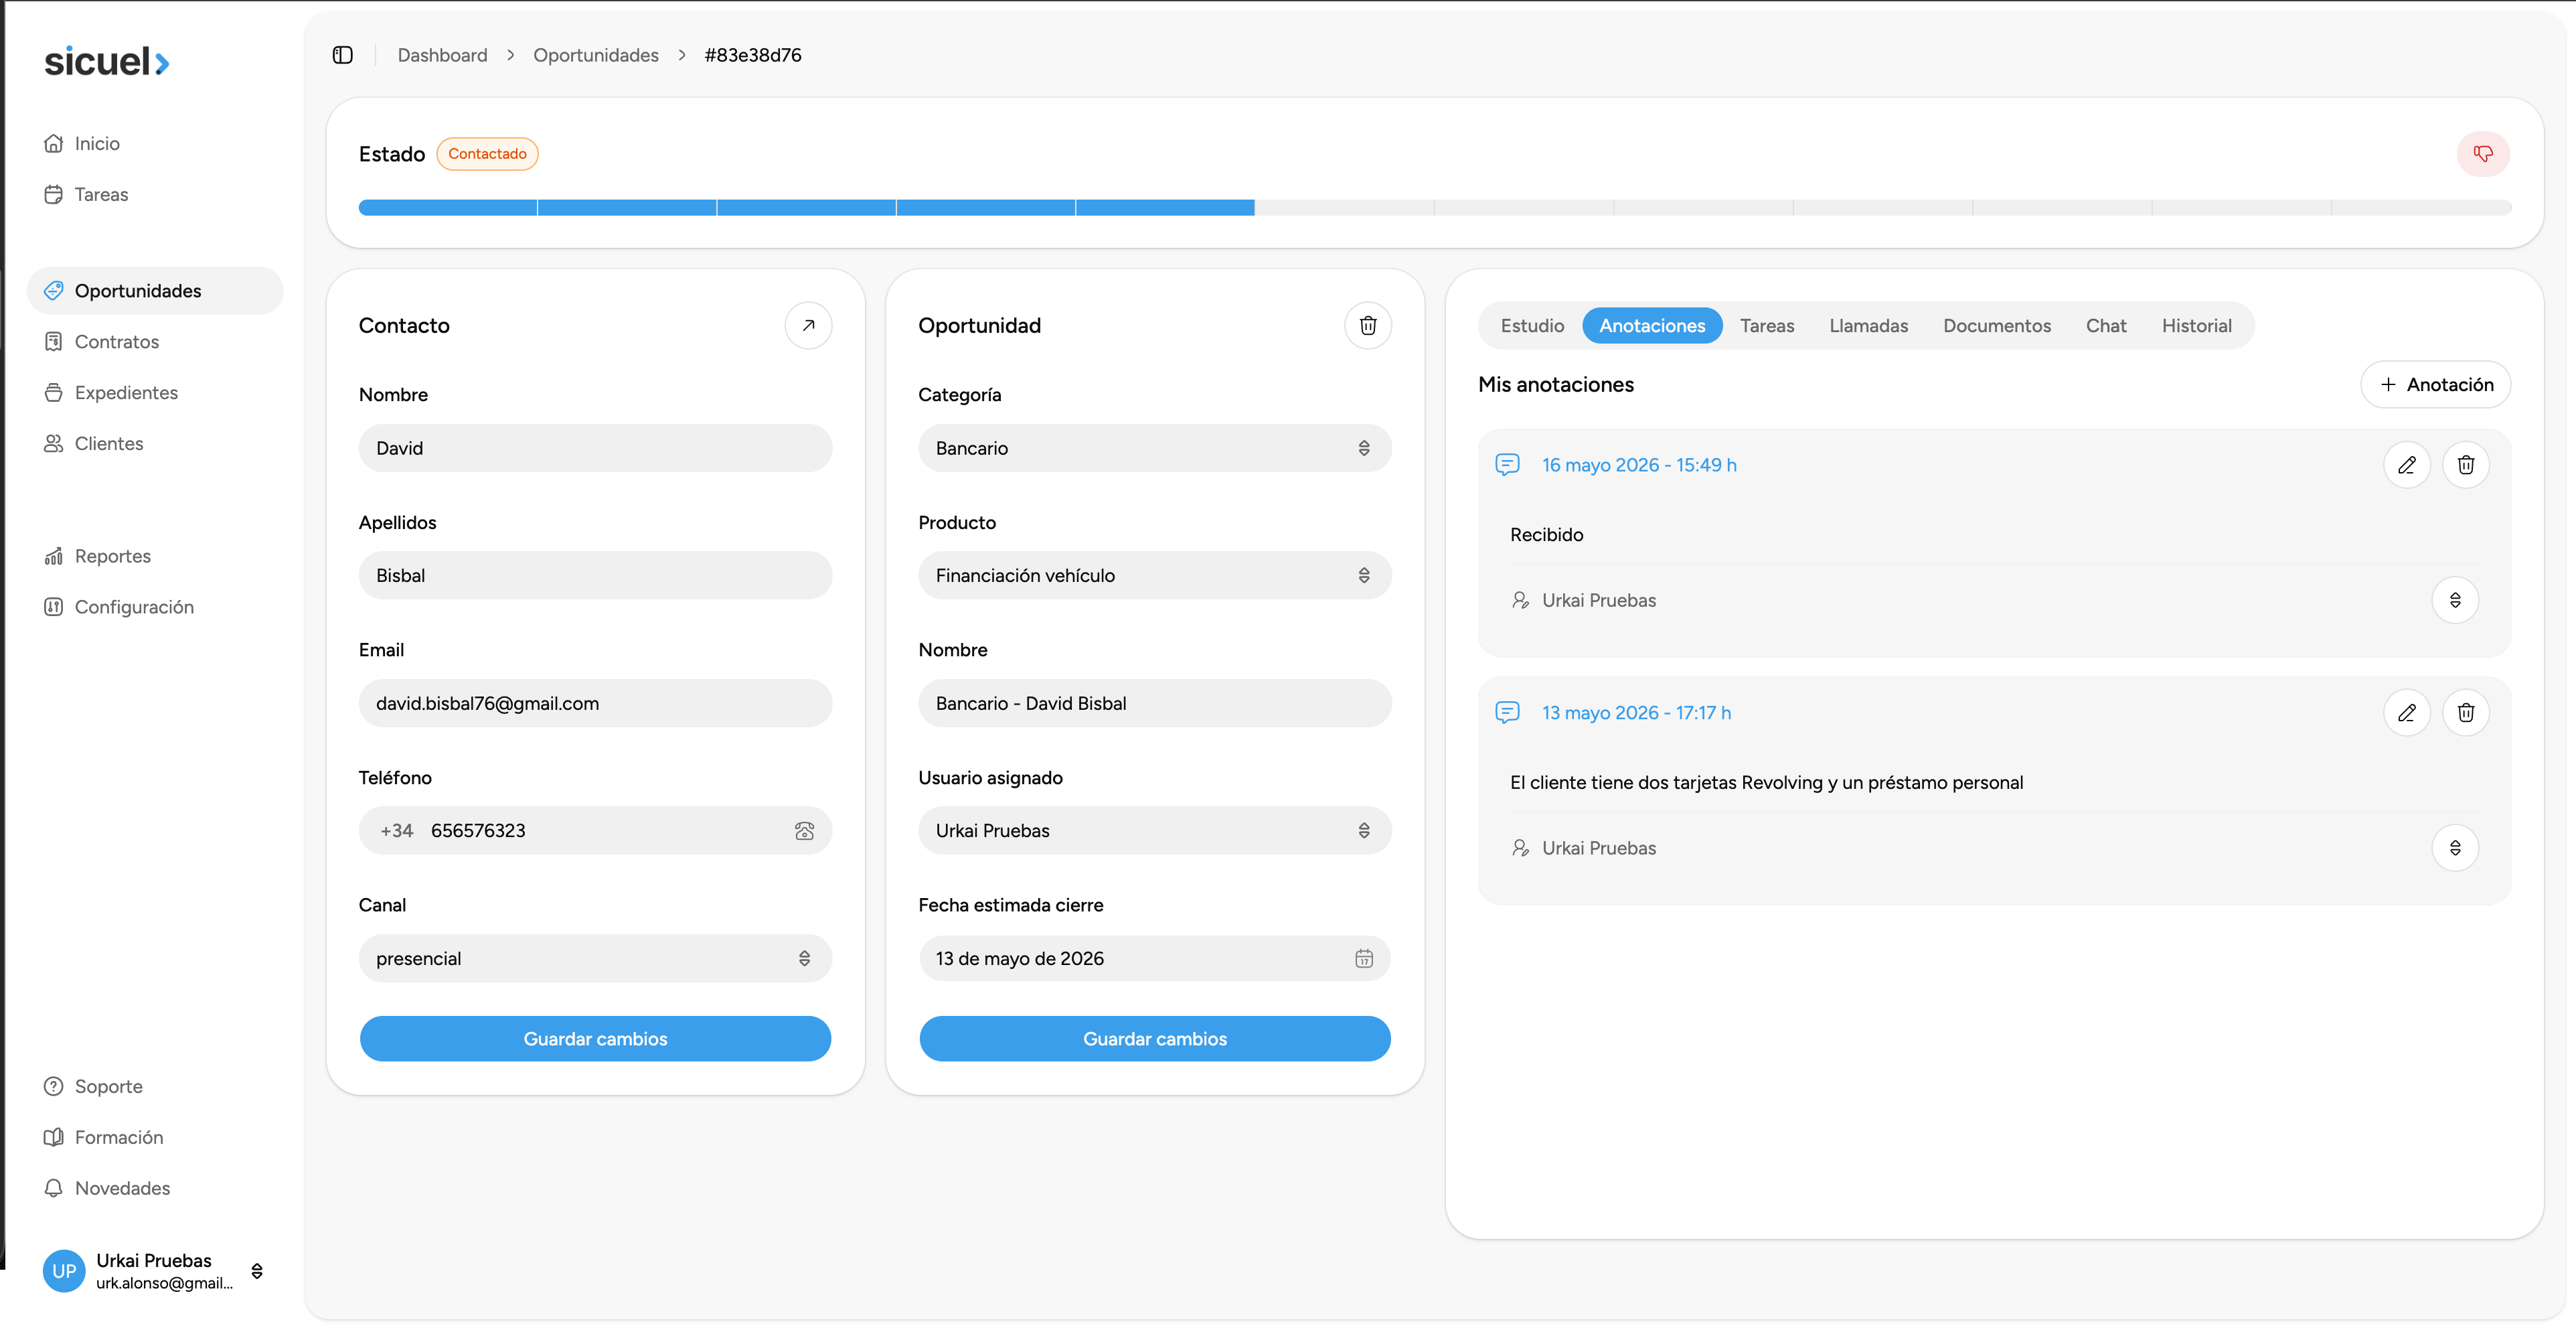The width and height of the screenshot is (2576, 1330).
Task: Edit the 13 mayo 2026 annotation
Action: click(x=2407, y=713)
